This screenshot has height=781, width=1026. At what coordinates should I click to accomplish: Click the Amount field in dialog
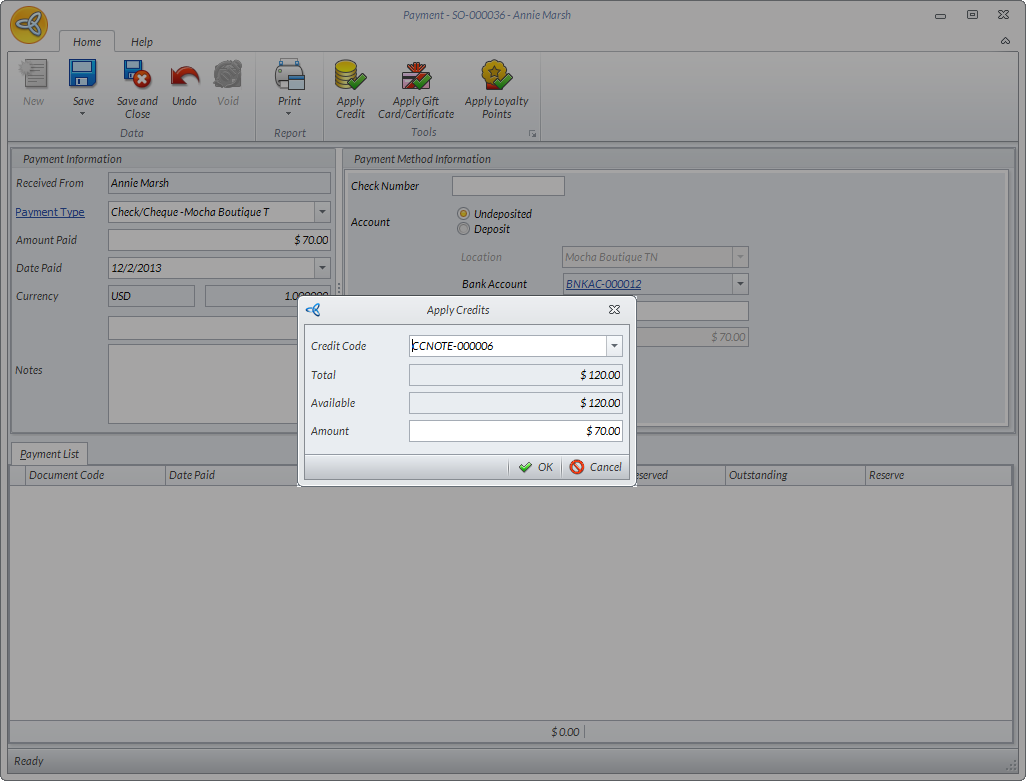point(515,431)
